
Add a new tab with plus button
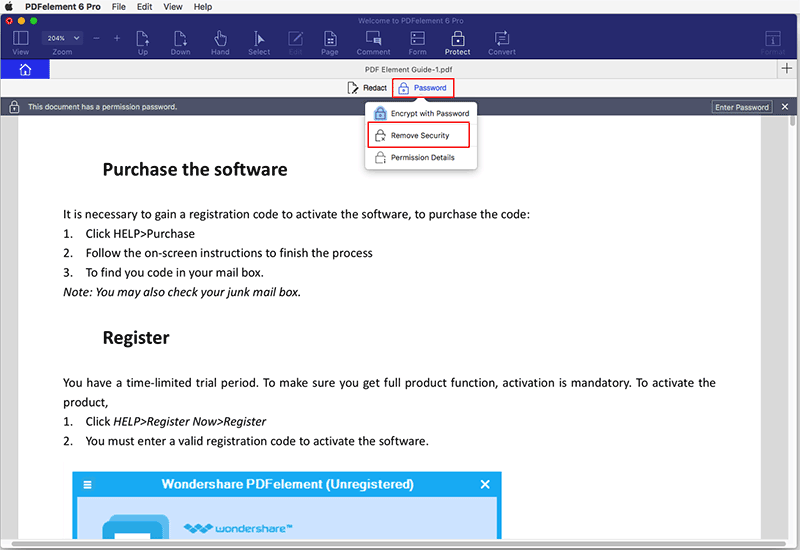click(787, 68)
